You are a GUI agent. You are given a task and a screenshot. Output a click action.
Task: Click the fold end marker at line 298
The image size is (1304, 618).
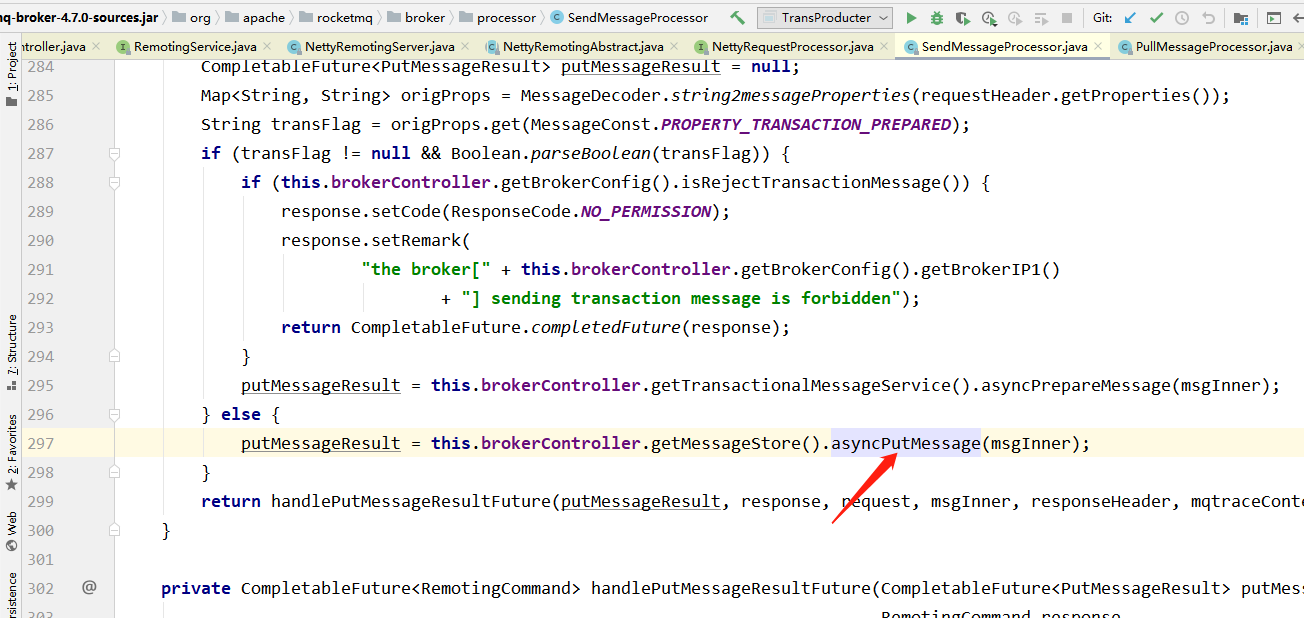[114, 472]
